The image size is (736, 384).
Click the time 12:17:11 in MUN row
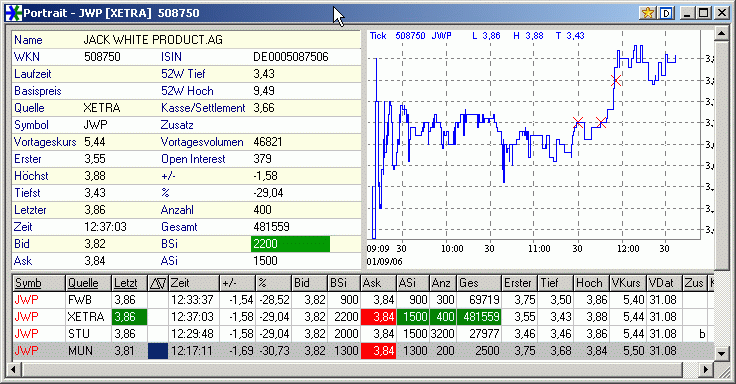pyautogui.click(x=192, y=351)
